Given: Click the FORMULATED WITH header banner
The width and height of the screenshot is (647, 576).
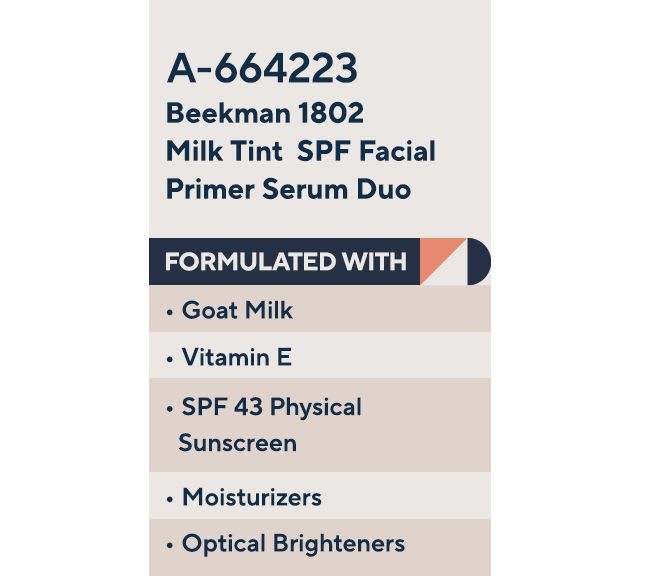Looking at the screenshot, I should tap(320, 262).
